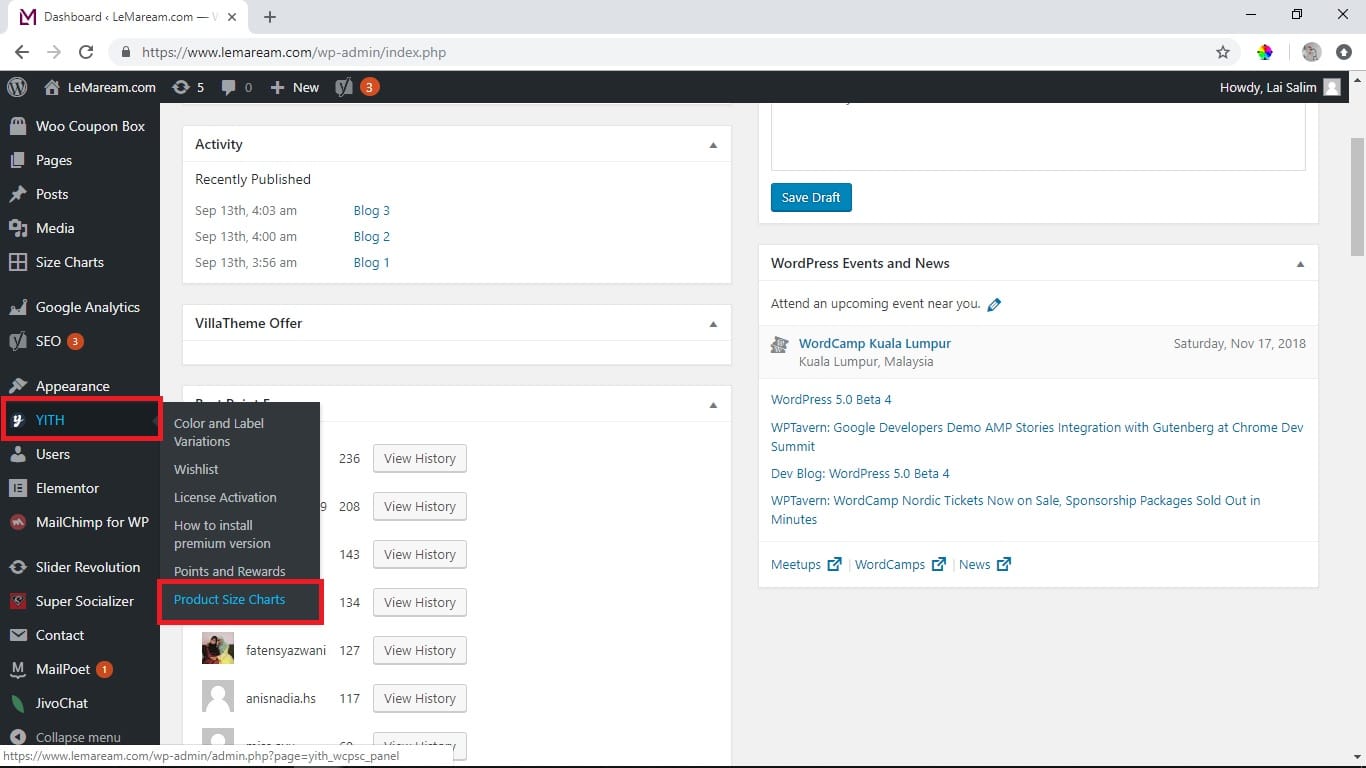
Task: Open the Users sidebar icon
Action: click(x=17, y=454)
